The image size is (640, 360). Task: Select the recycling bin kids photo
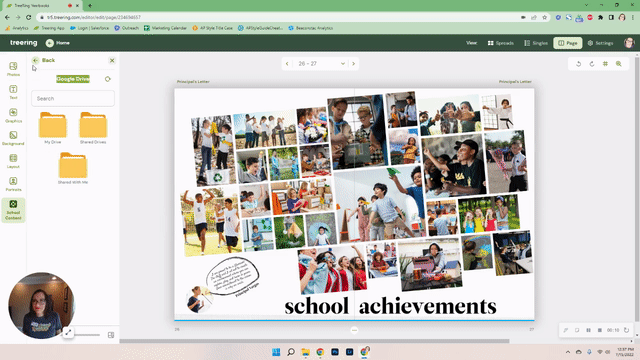pos(213,150)
